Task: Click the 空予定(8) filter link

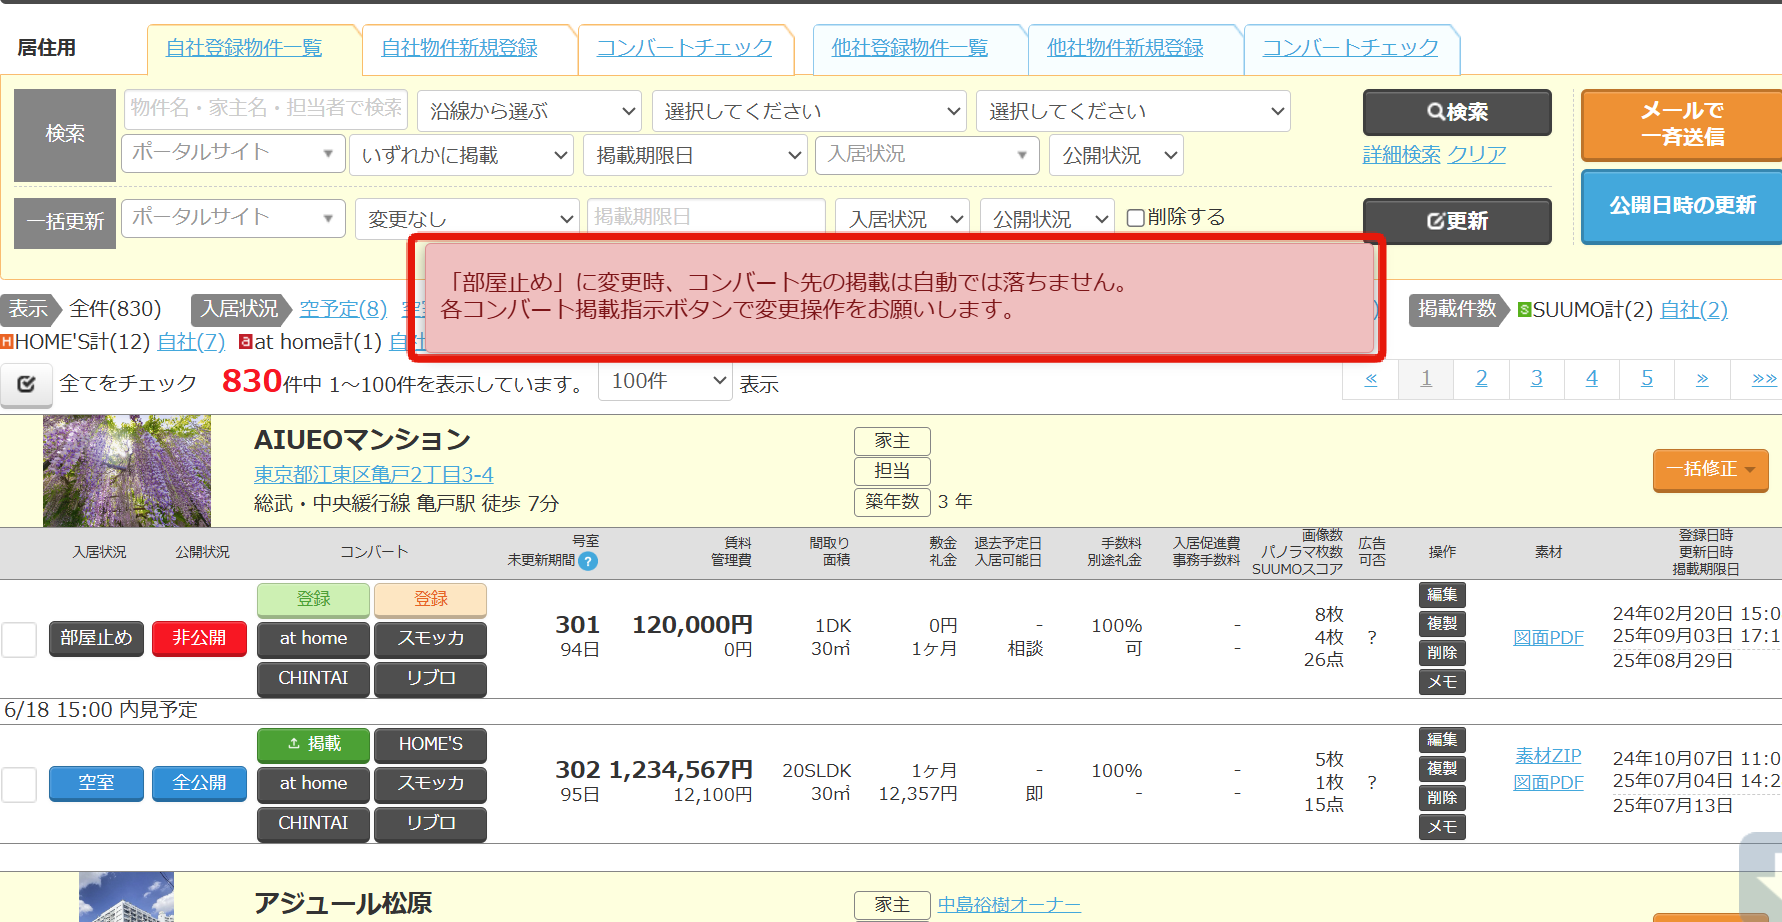Action: (343, 309)
